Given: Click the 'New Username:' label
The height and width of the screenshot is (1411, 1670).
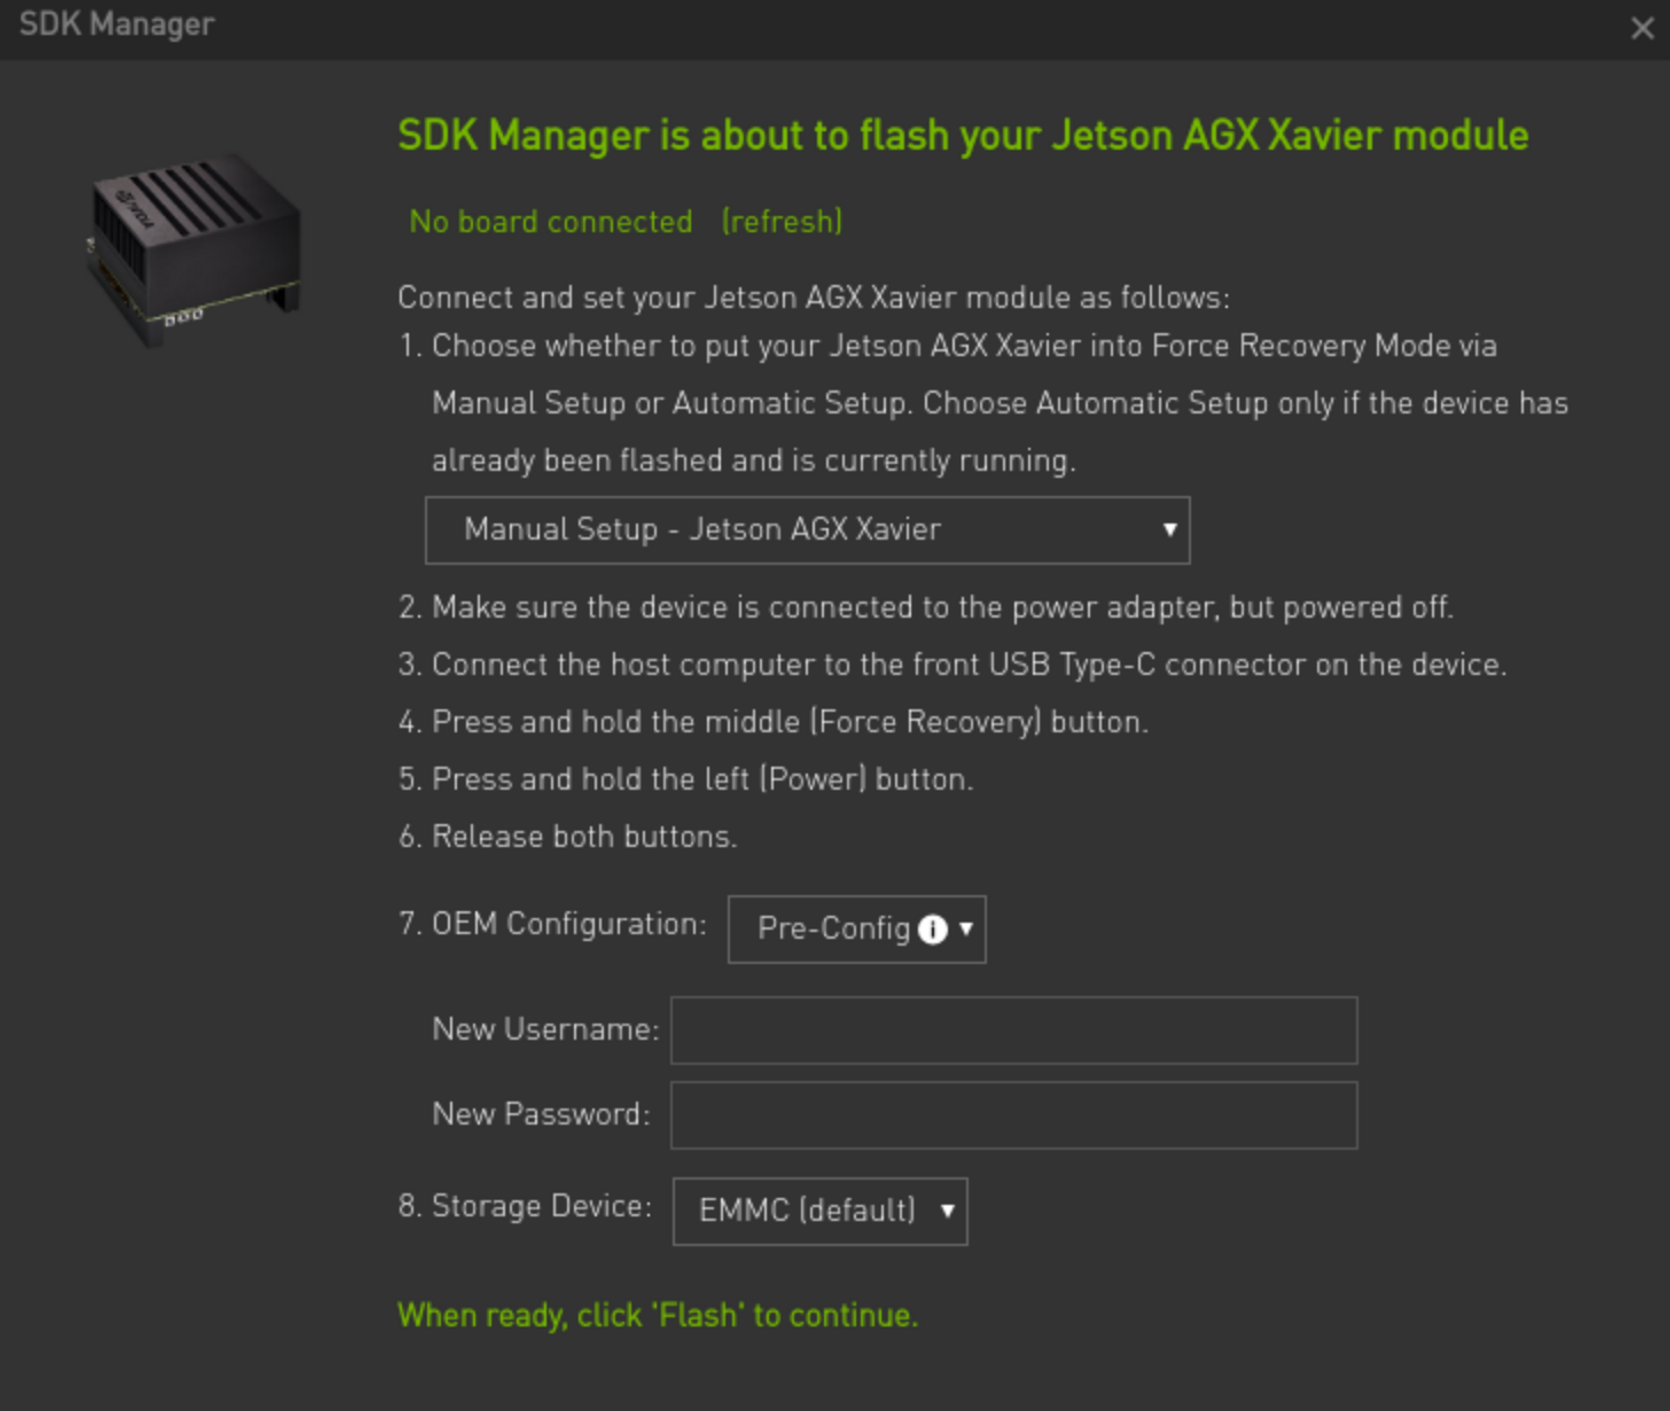Looking at the screenshot, I should point(546,1029).
